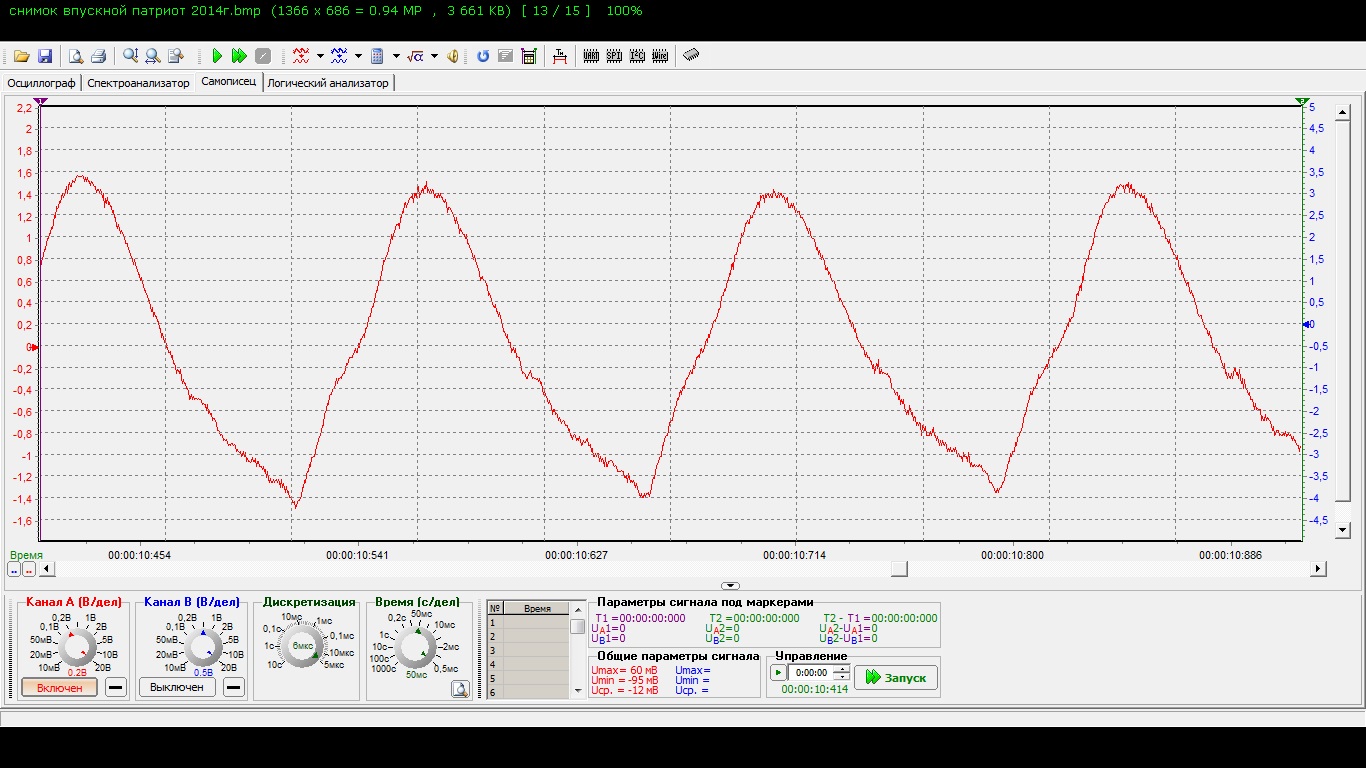
Task: Click the grey stop icon
Action: click(262, 56)
